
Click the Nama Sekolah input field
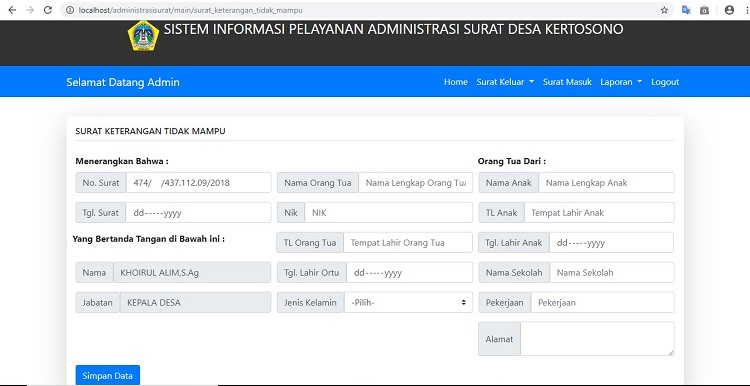pyautogui.click(x=612, y=273)
